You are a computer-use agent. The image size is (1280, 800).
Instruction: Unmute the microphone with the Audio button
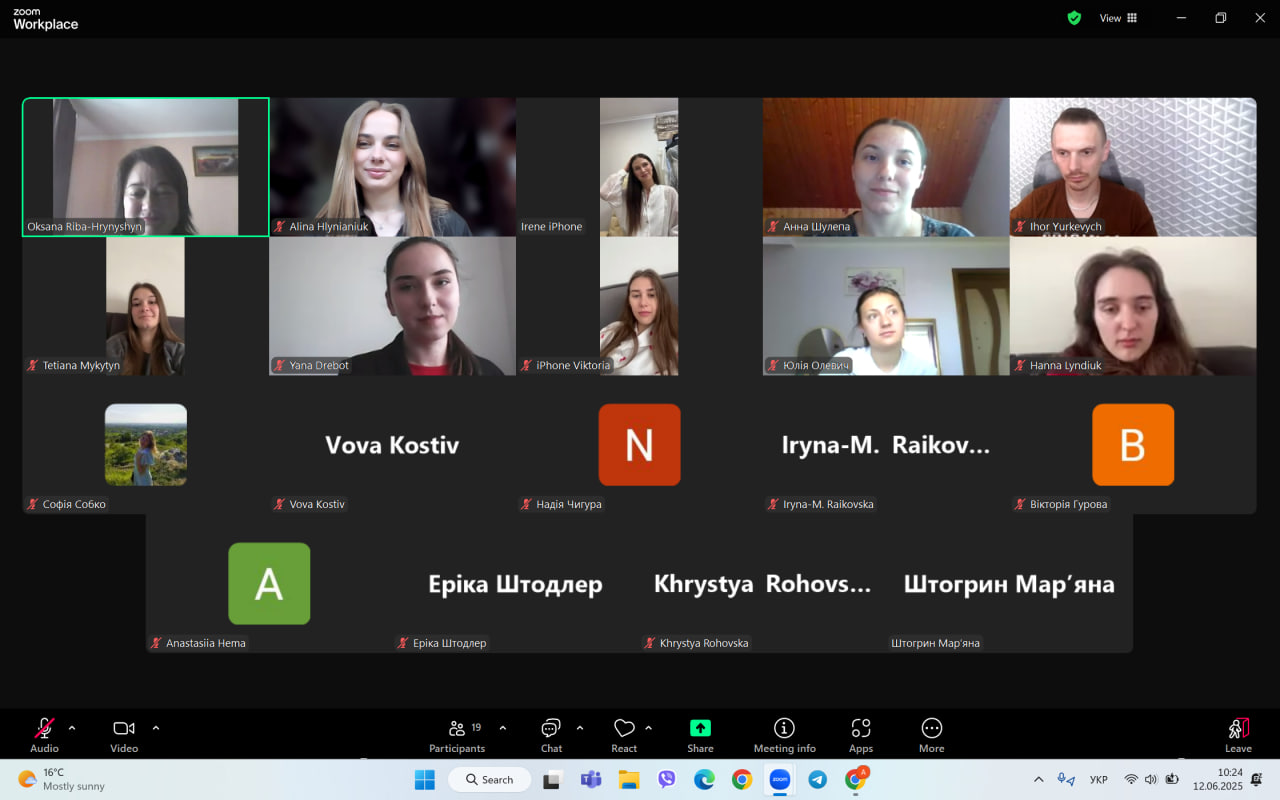[44, 735]
